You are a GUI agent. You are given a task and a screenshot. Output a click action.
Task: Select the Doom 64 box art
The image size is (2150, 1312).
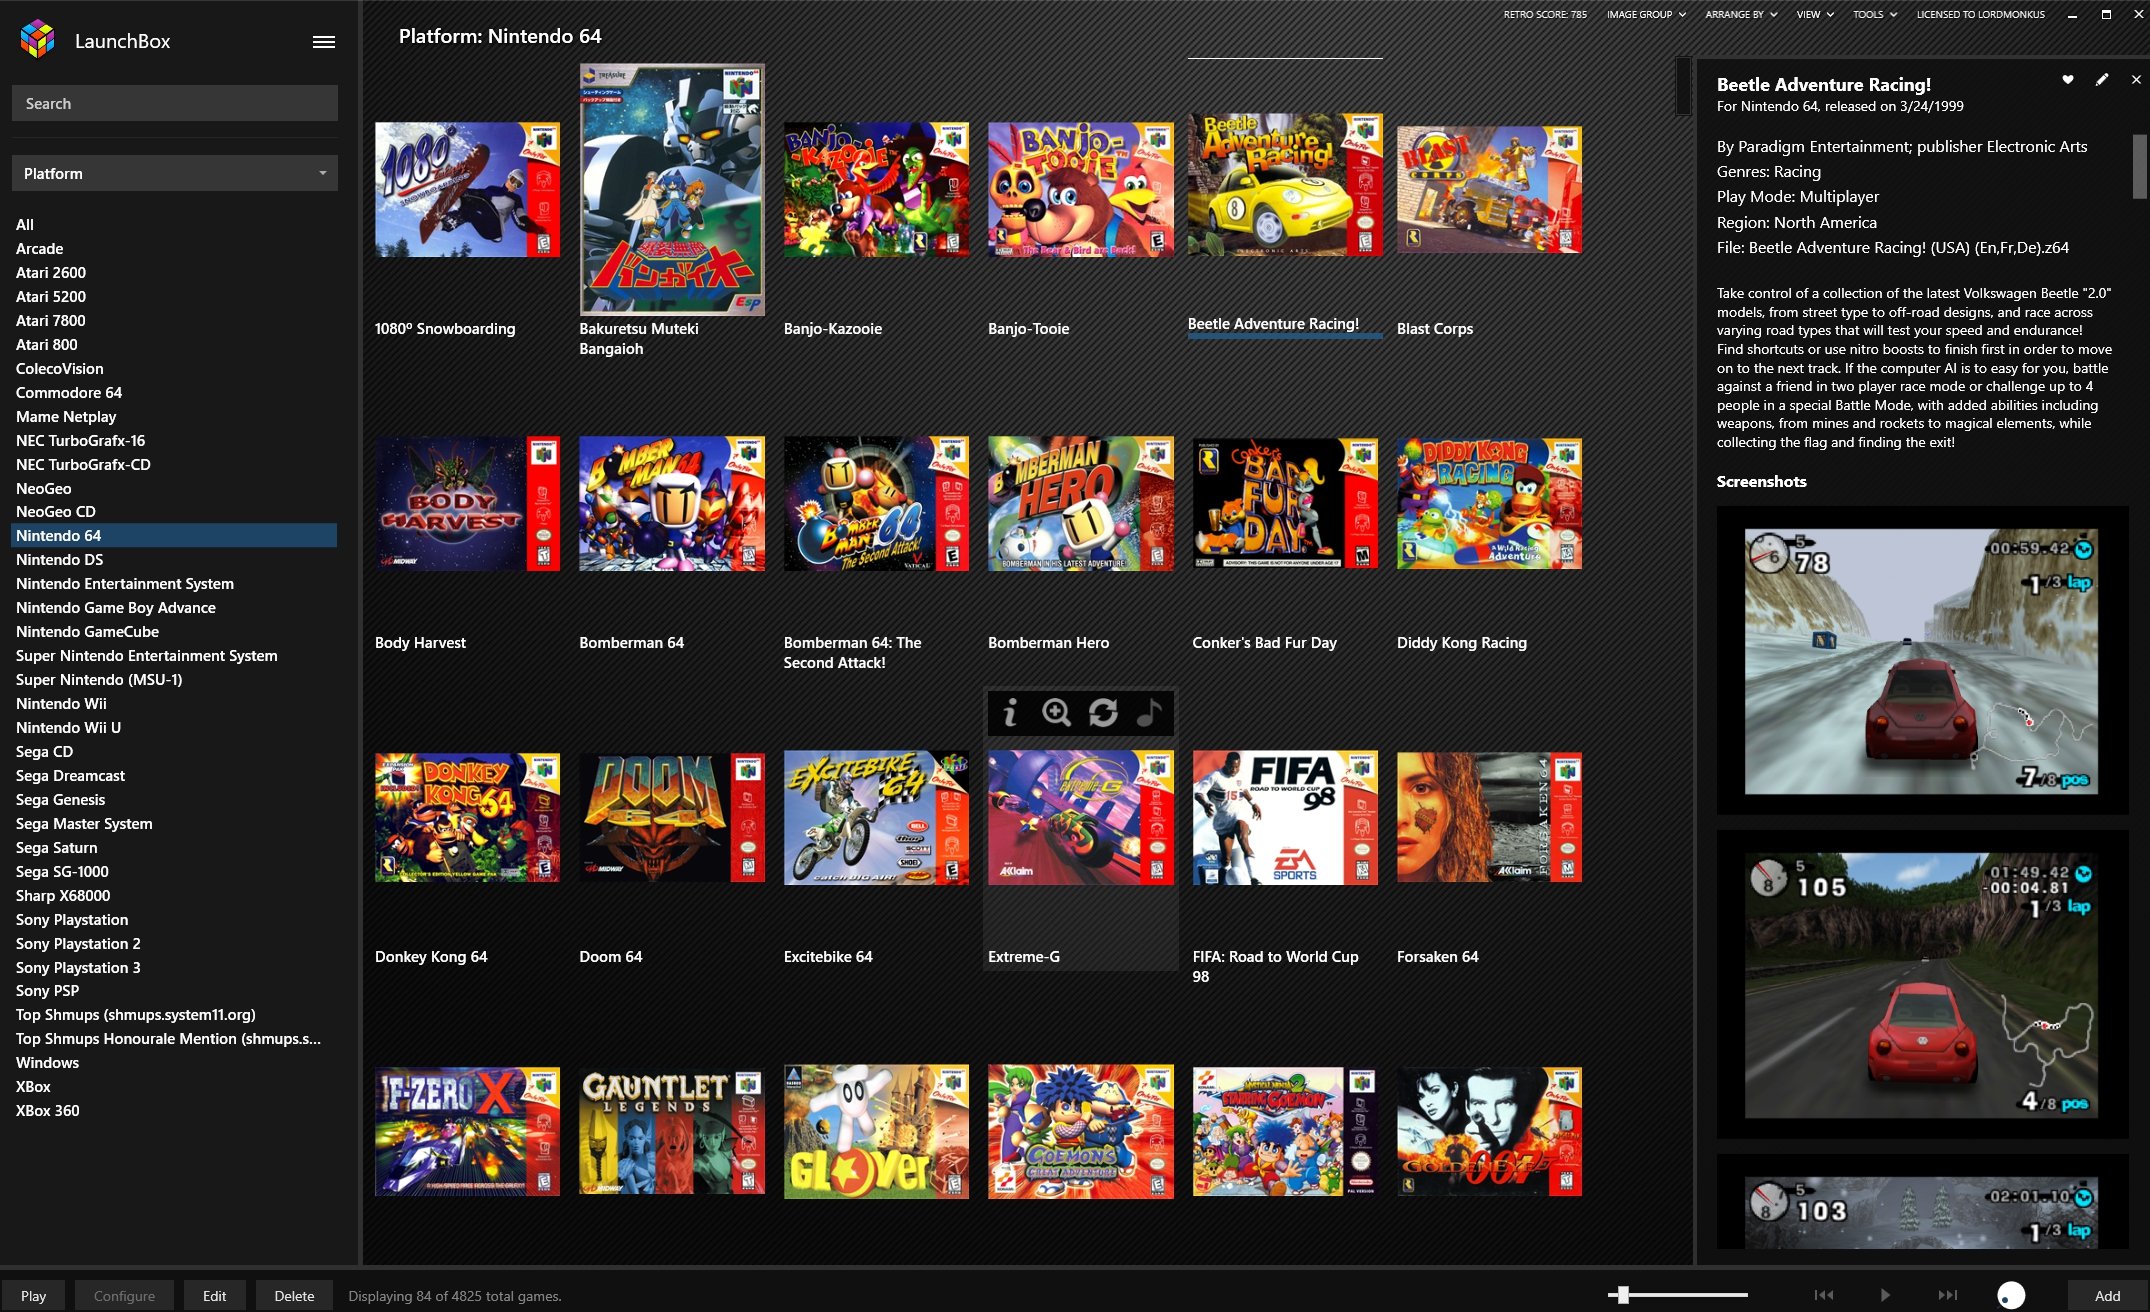pos(672,818)
